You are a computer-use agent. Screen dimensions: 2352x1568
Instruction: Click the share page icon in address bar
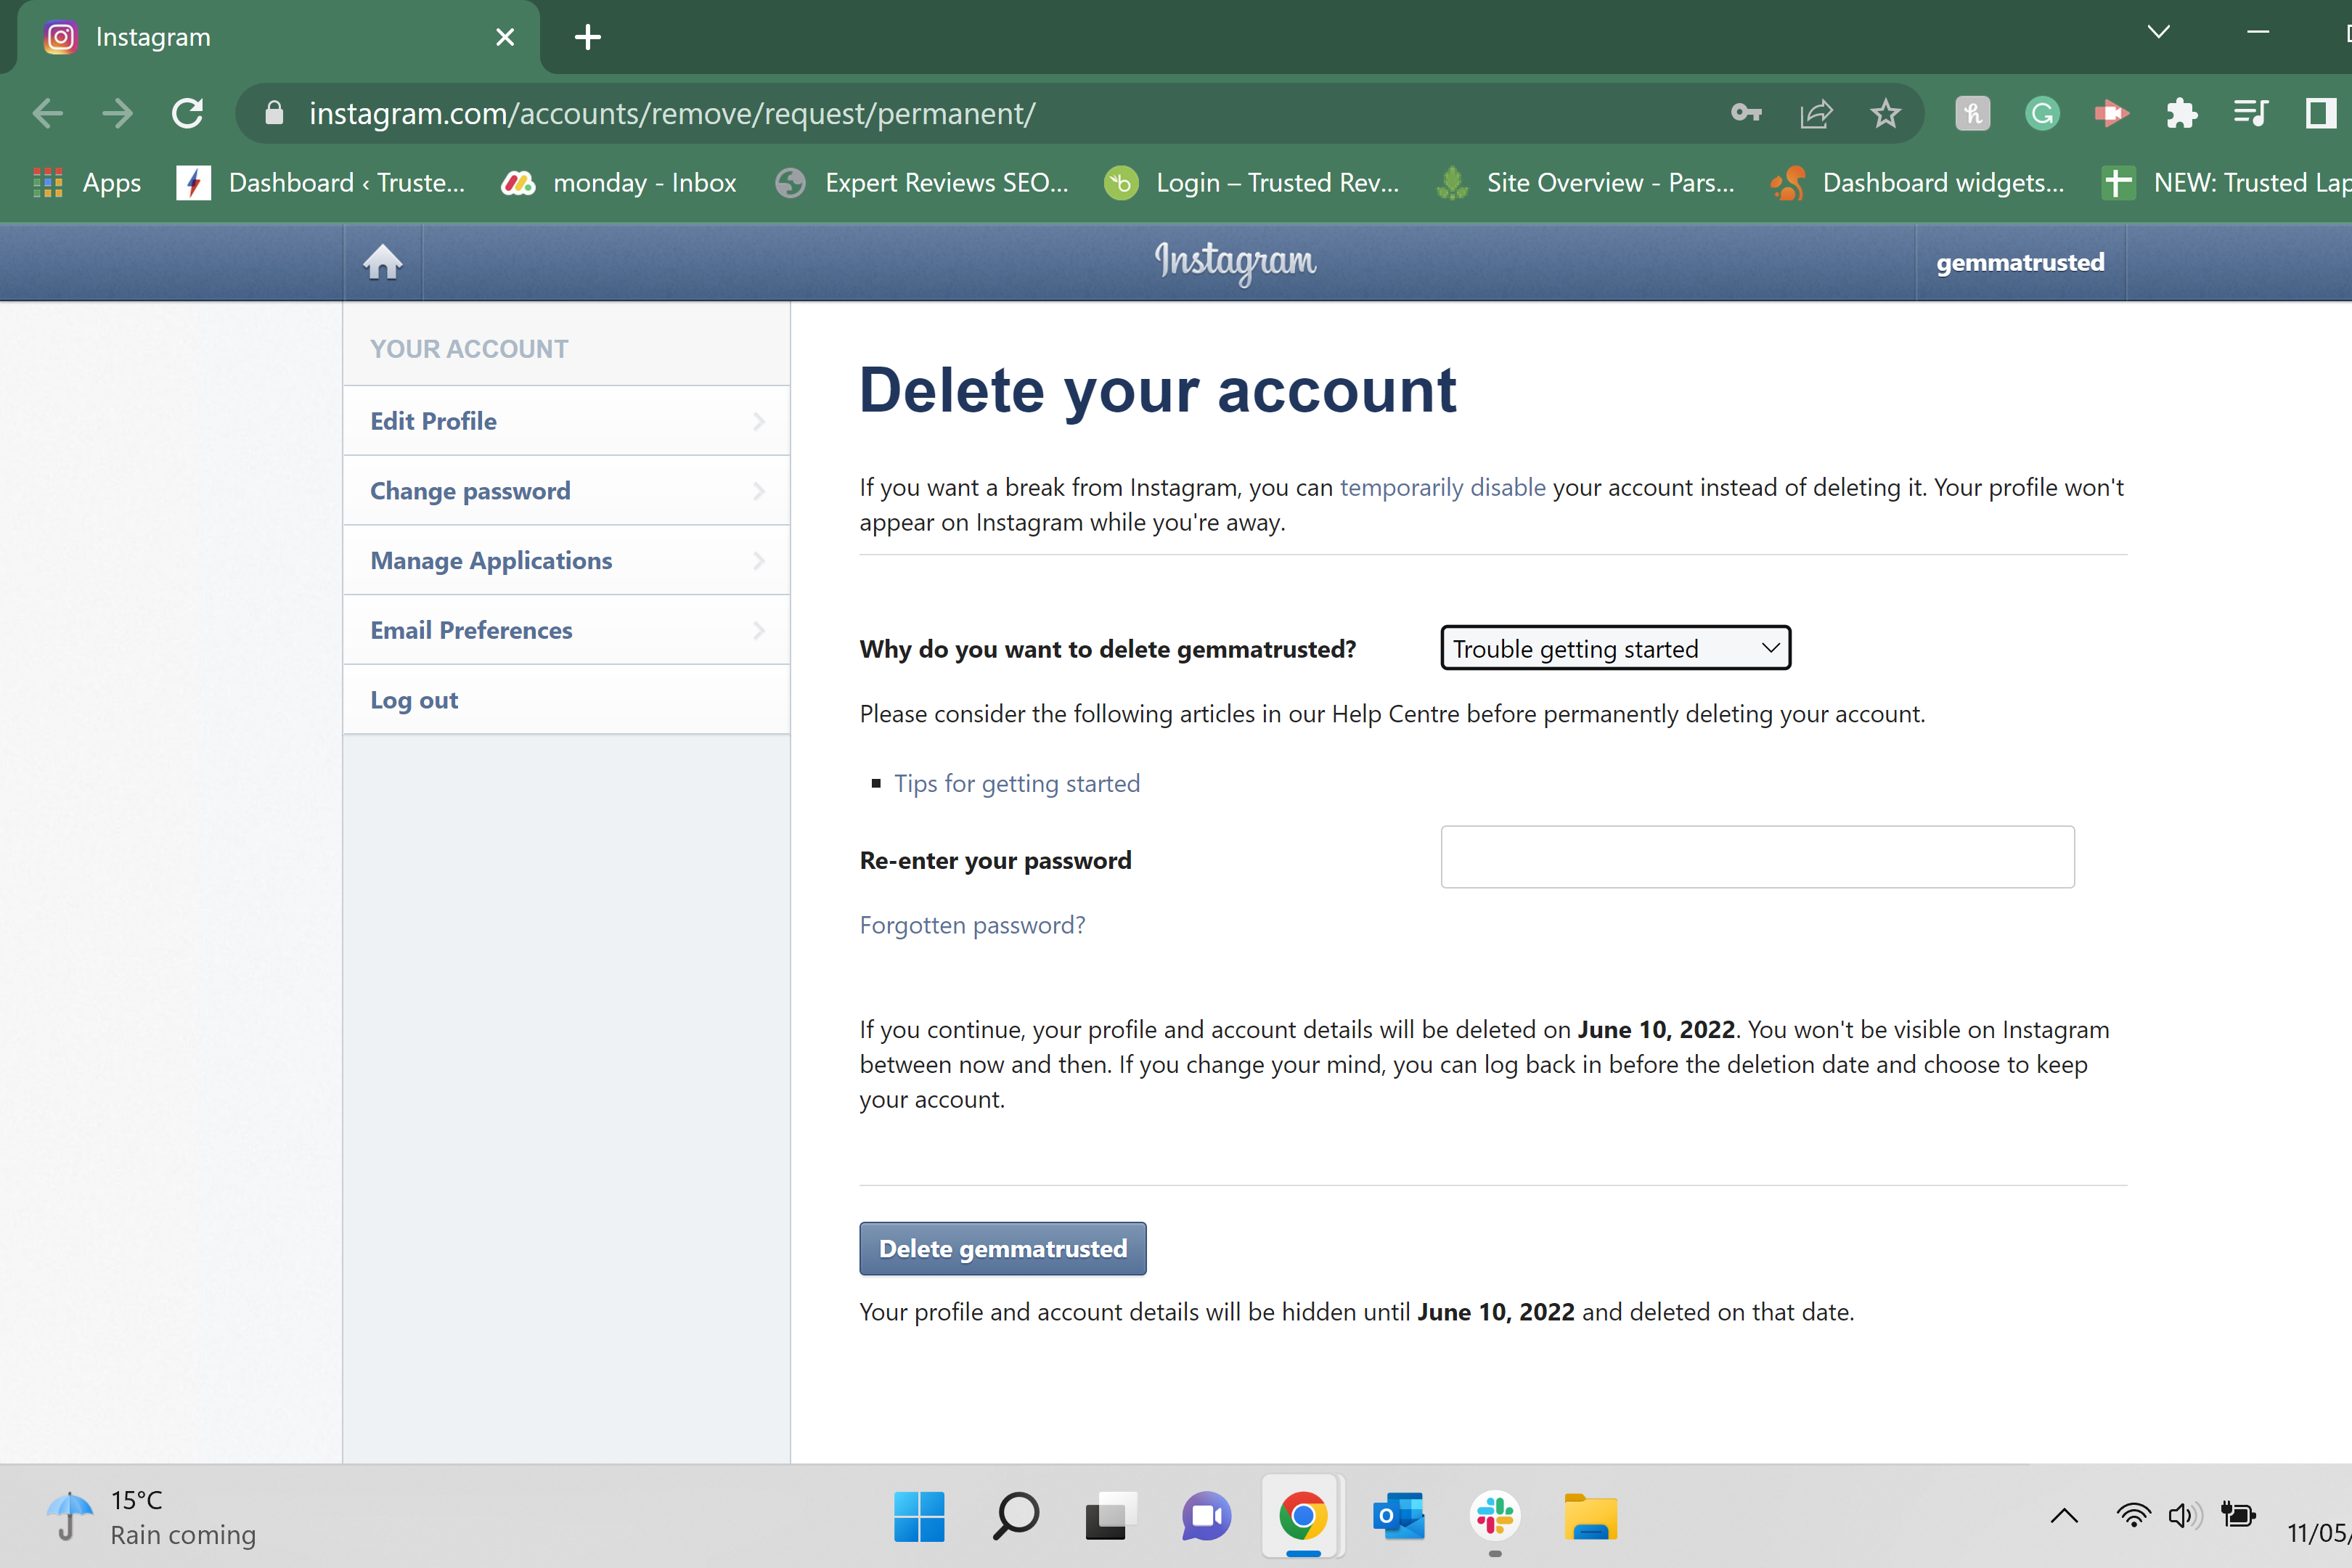[1816, 113]
